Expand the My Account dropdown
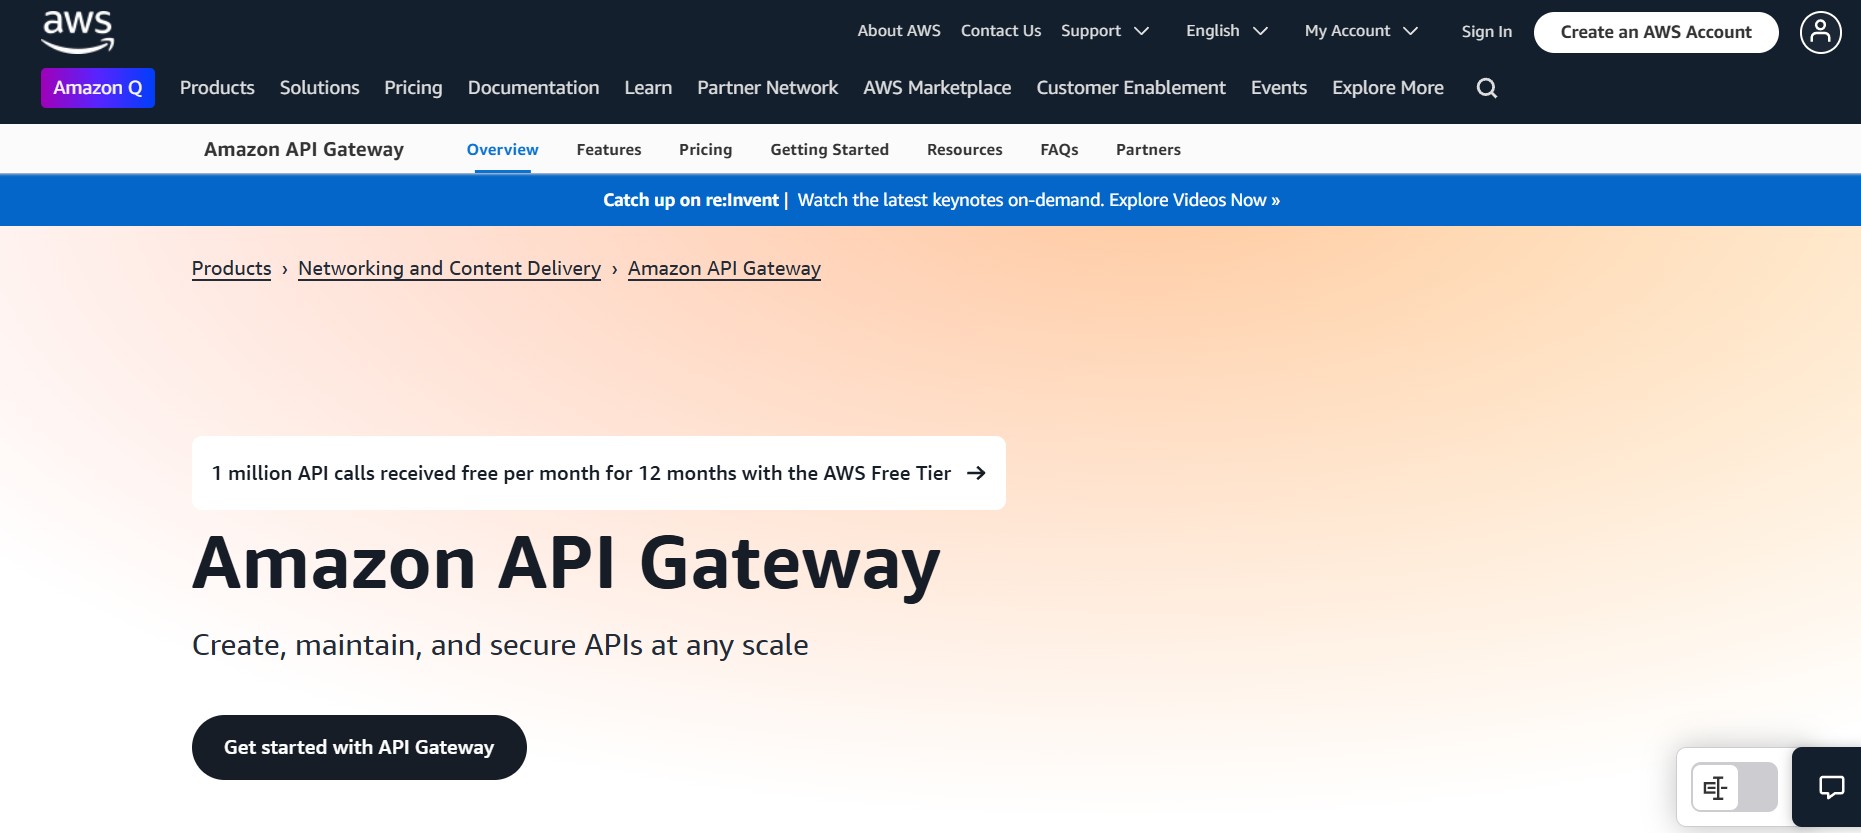The width and height of the screenshot is (1861, 833). 1360,31
